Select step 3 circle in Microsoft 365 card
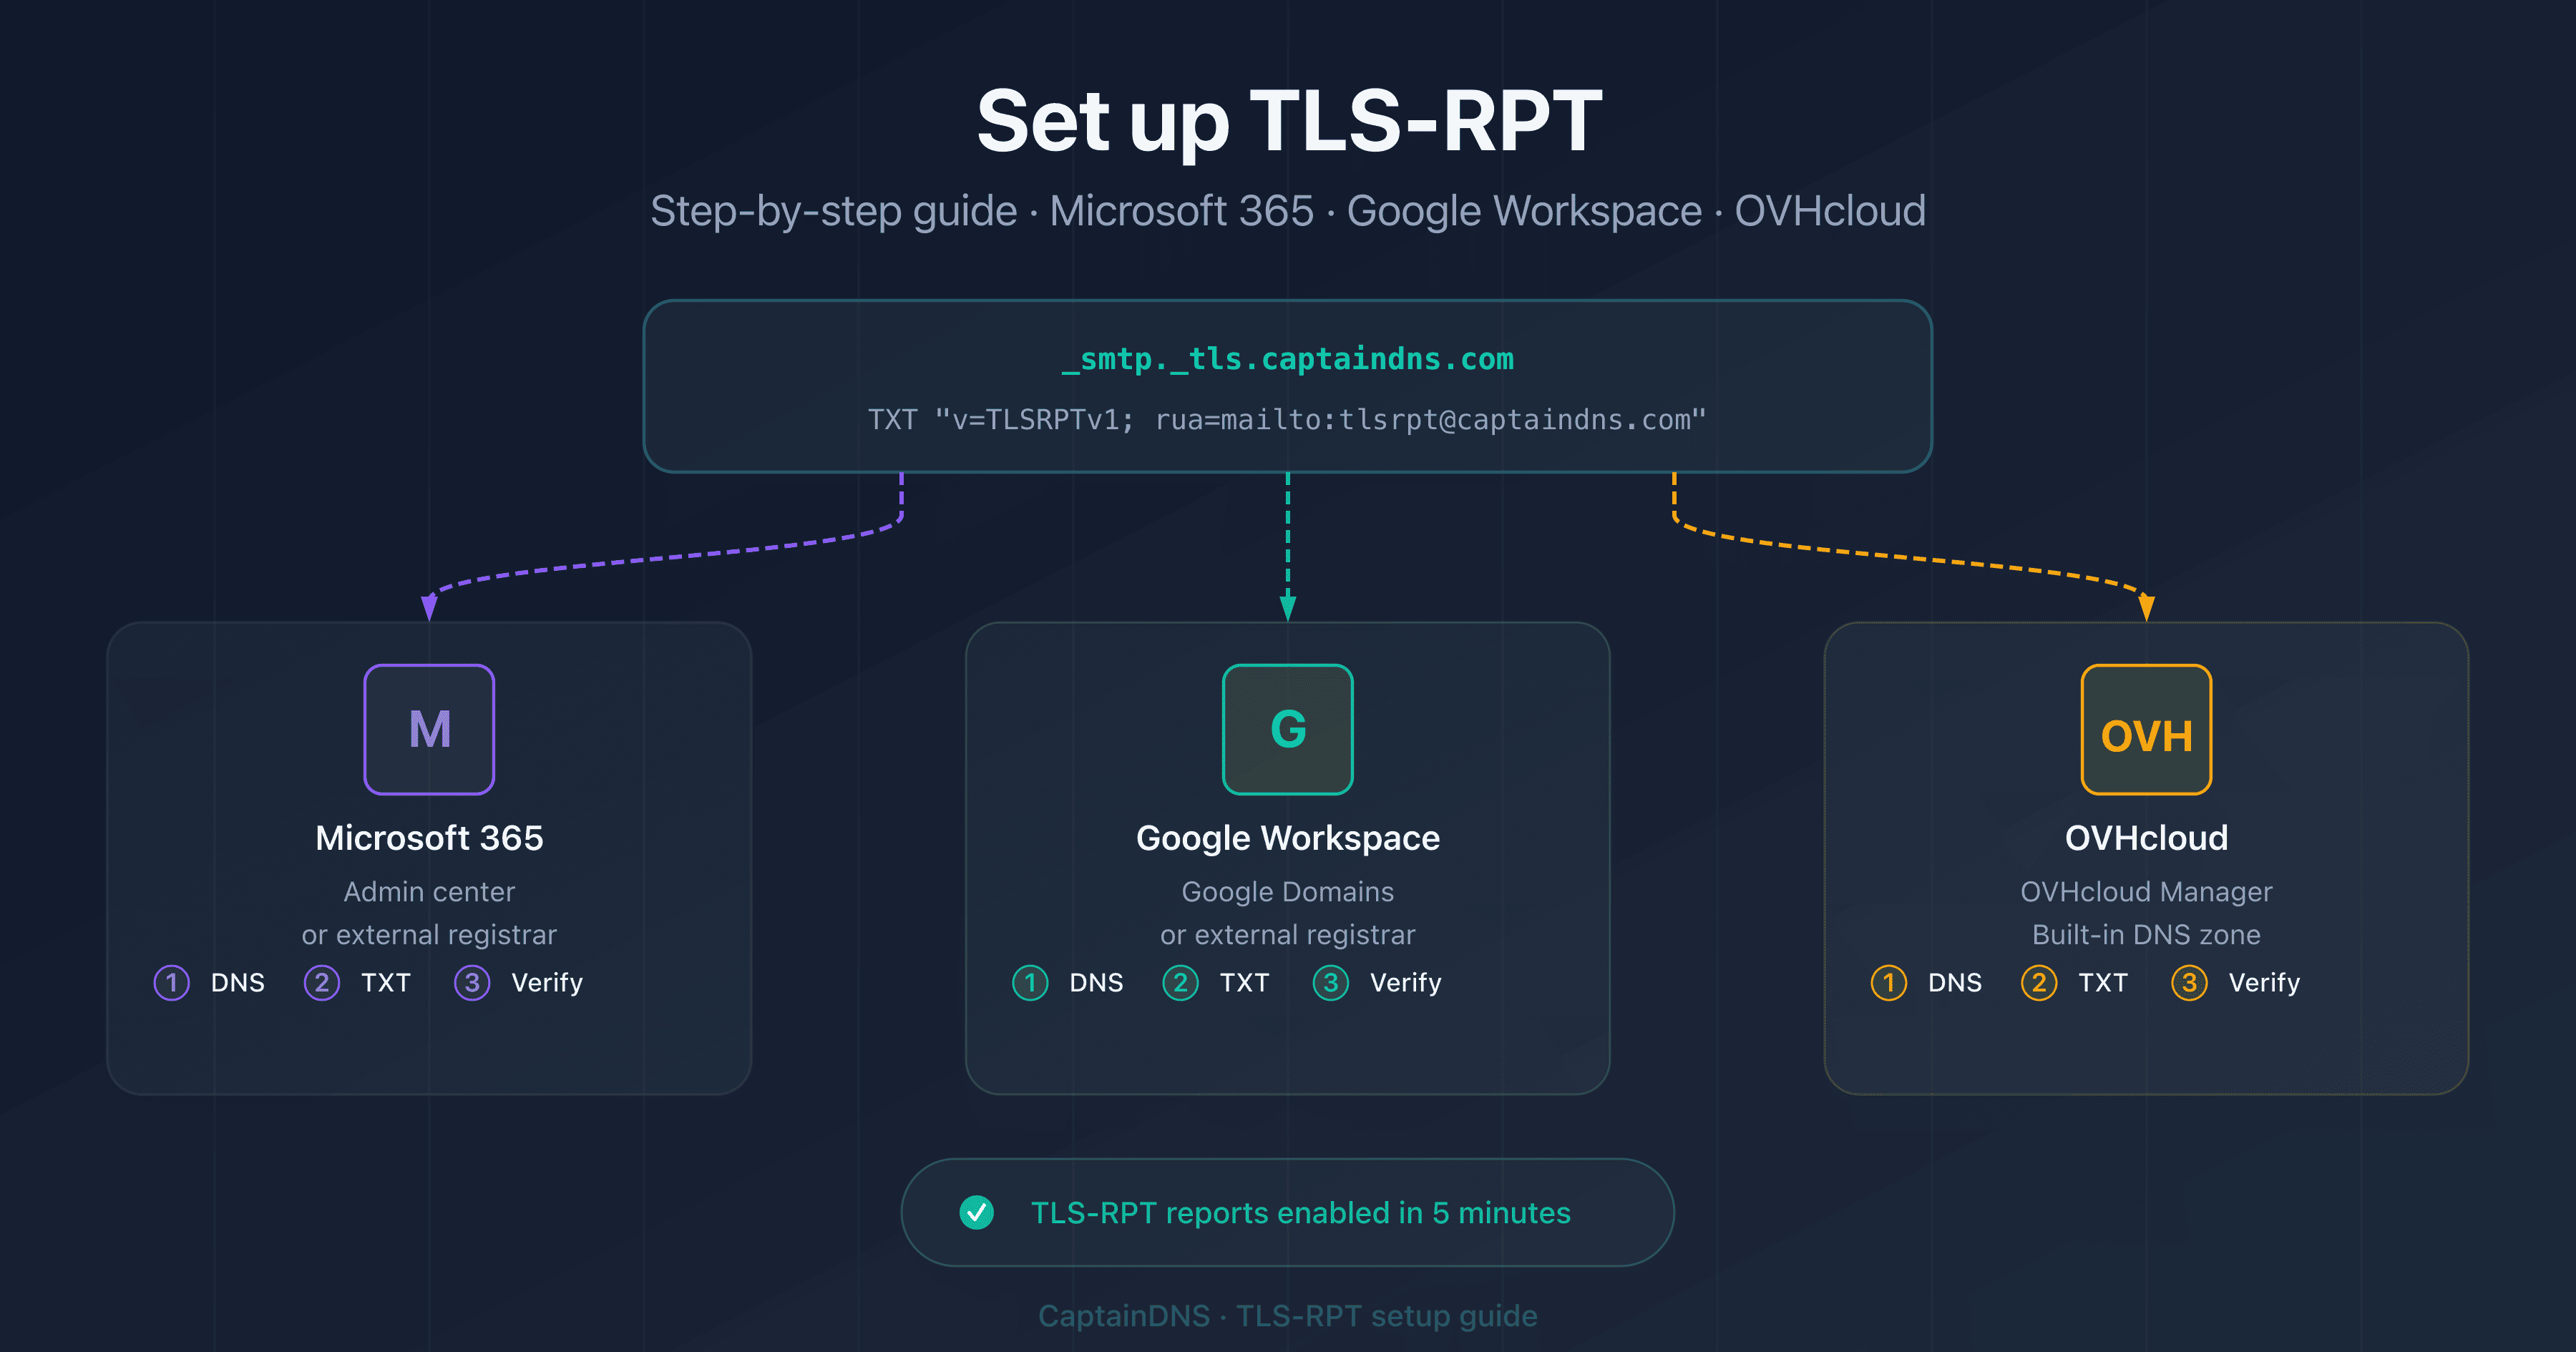Viewport: 2576px width, 1352px height. click(472, 982)
